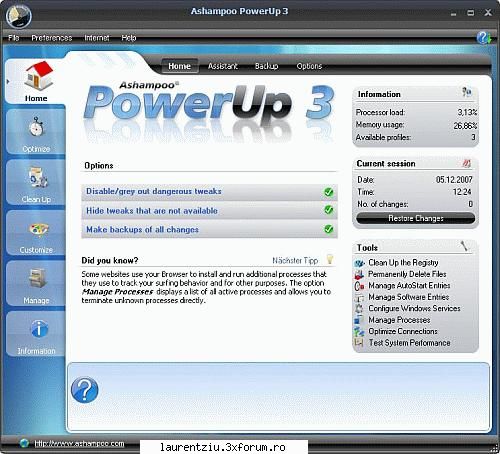
Task: Minimize the PowerUp 3 window
Action: point(453,14)
